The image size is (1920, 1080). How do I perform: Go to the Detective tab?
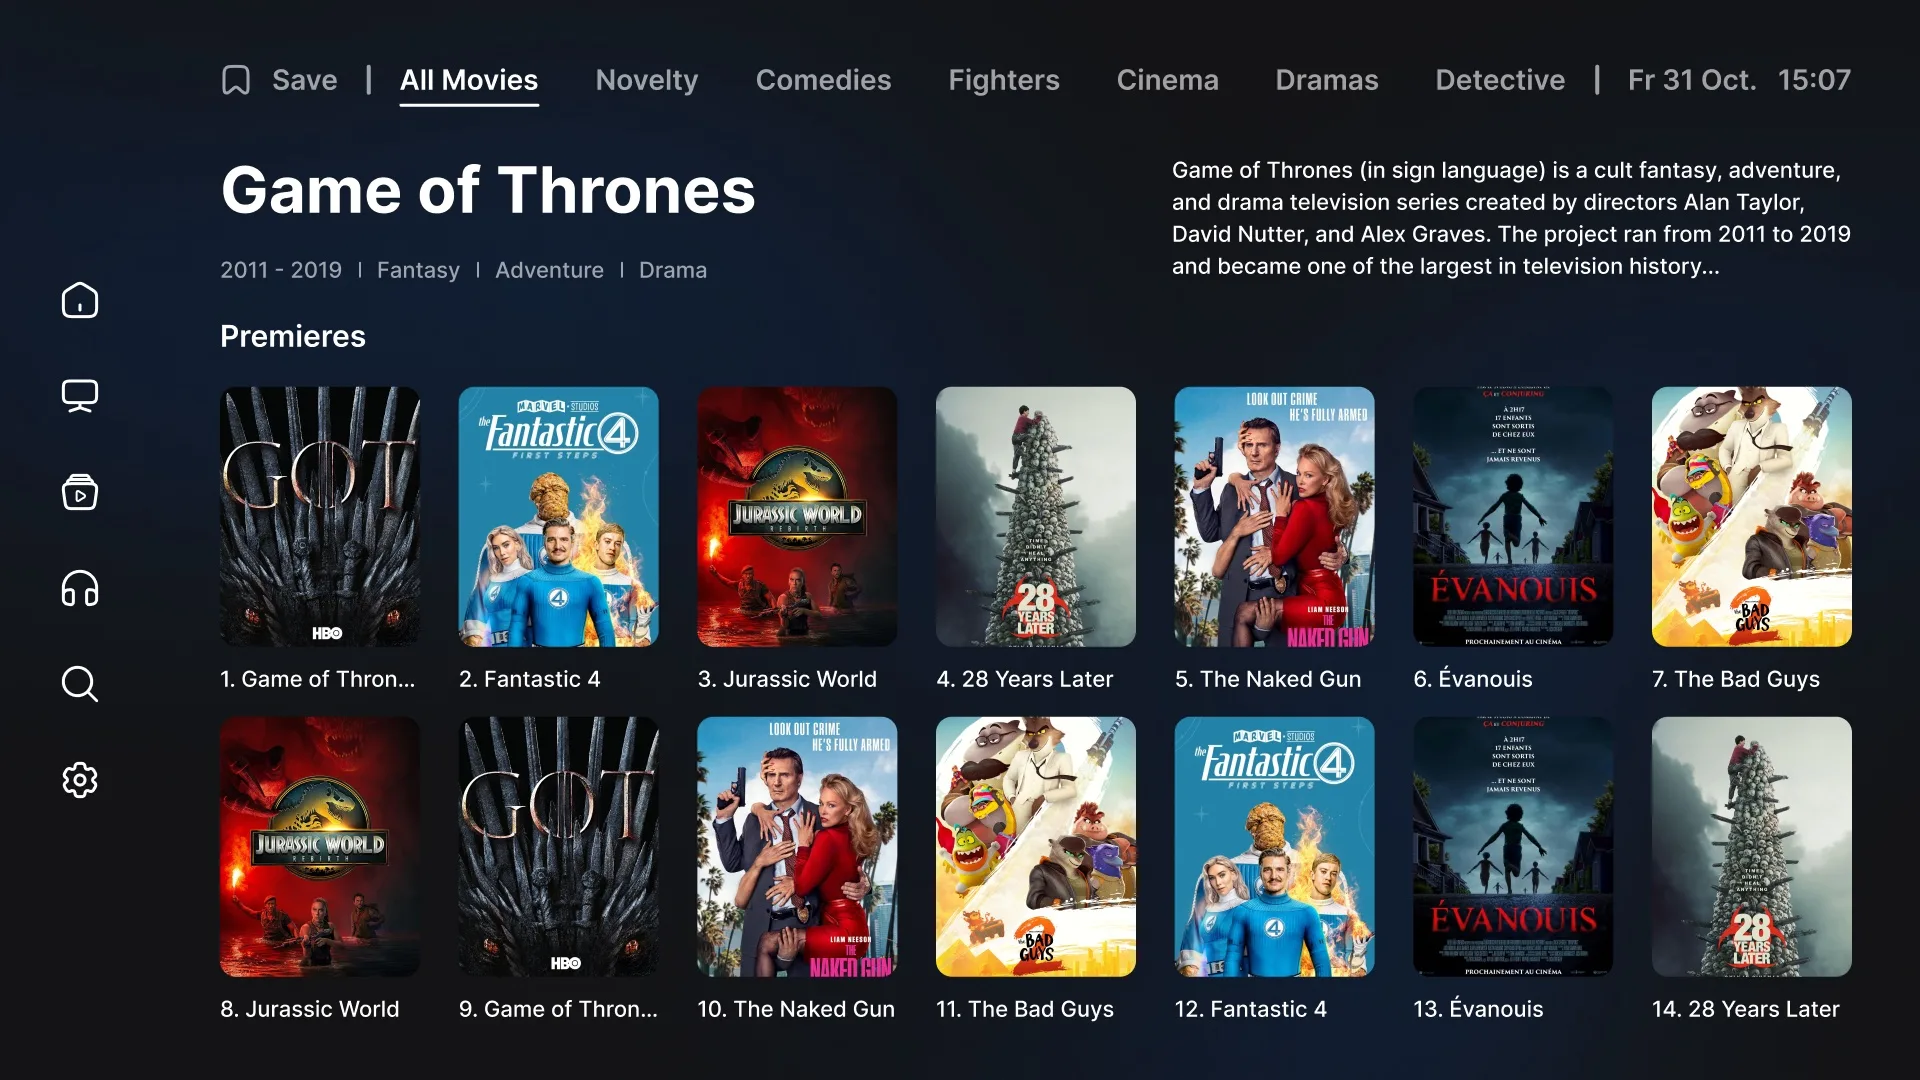1500,80
